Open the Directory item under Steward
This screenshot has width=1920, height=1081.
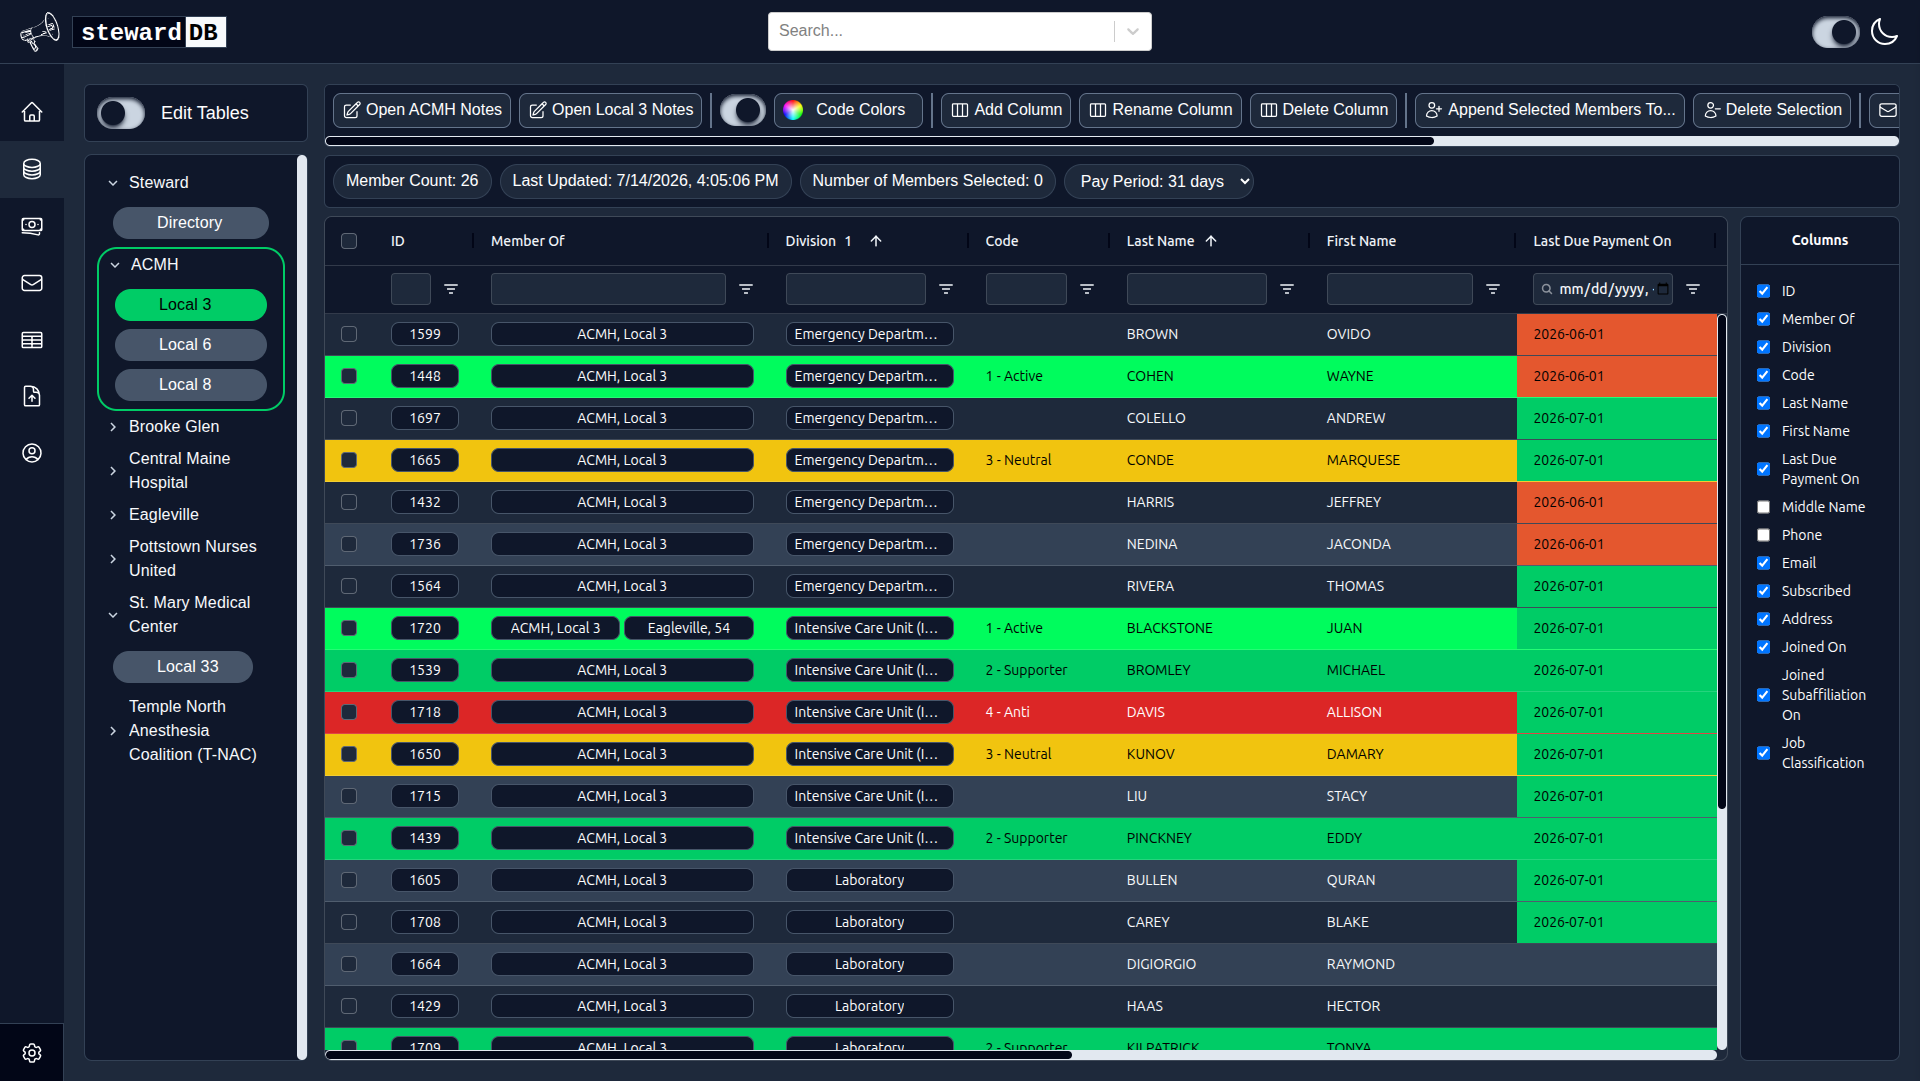point(191,222)
